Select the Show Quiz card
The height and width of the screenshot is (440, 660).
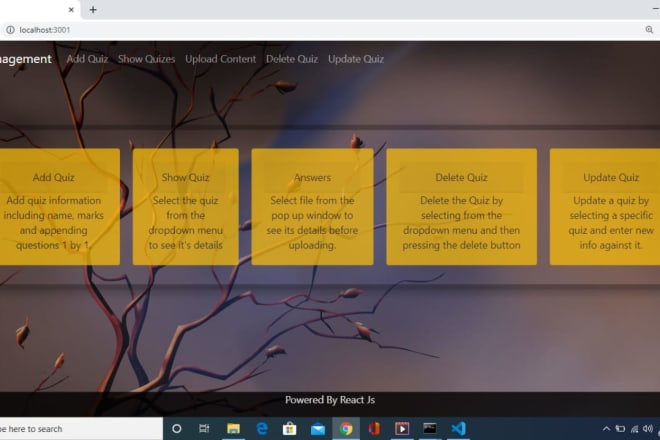[186, 207]
